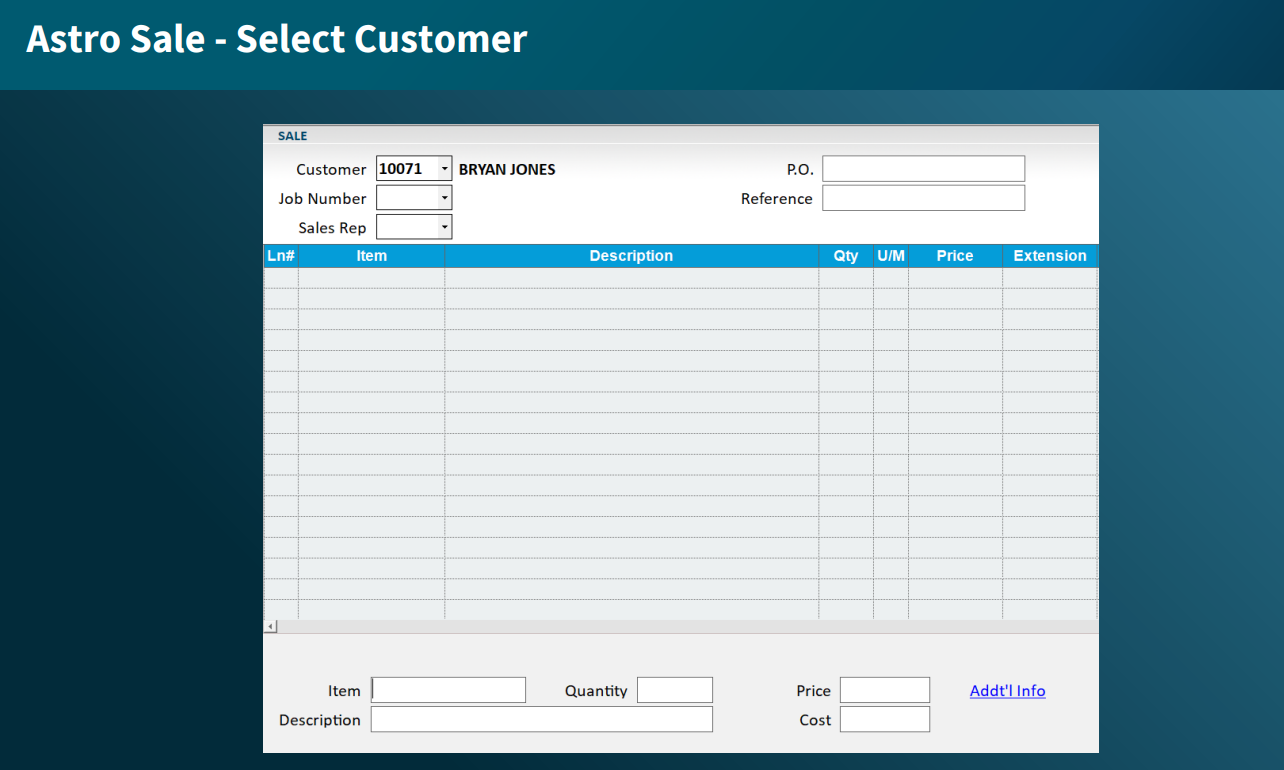Image resolution: width=1284 pixels, height=770 pixels.
Task: Open the Addt'l Info link
Action: coord(1007,691)
